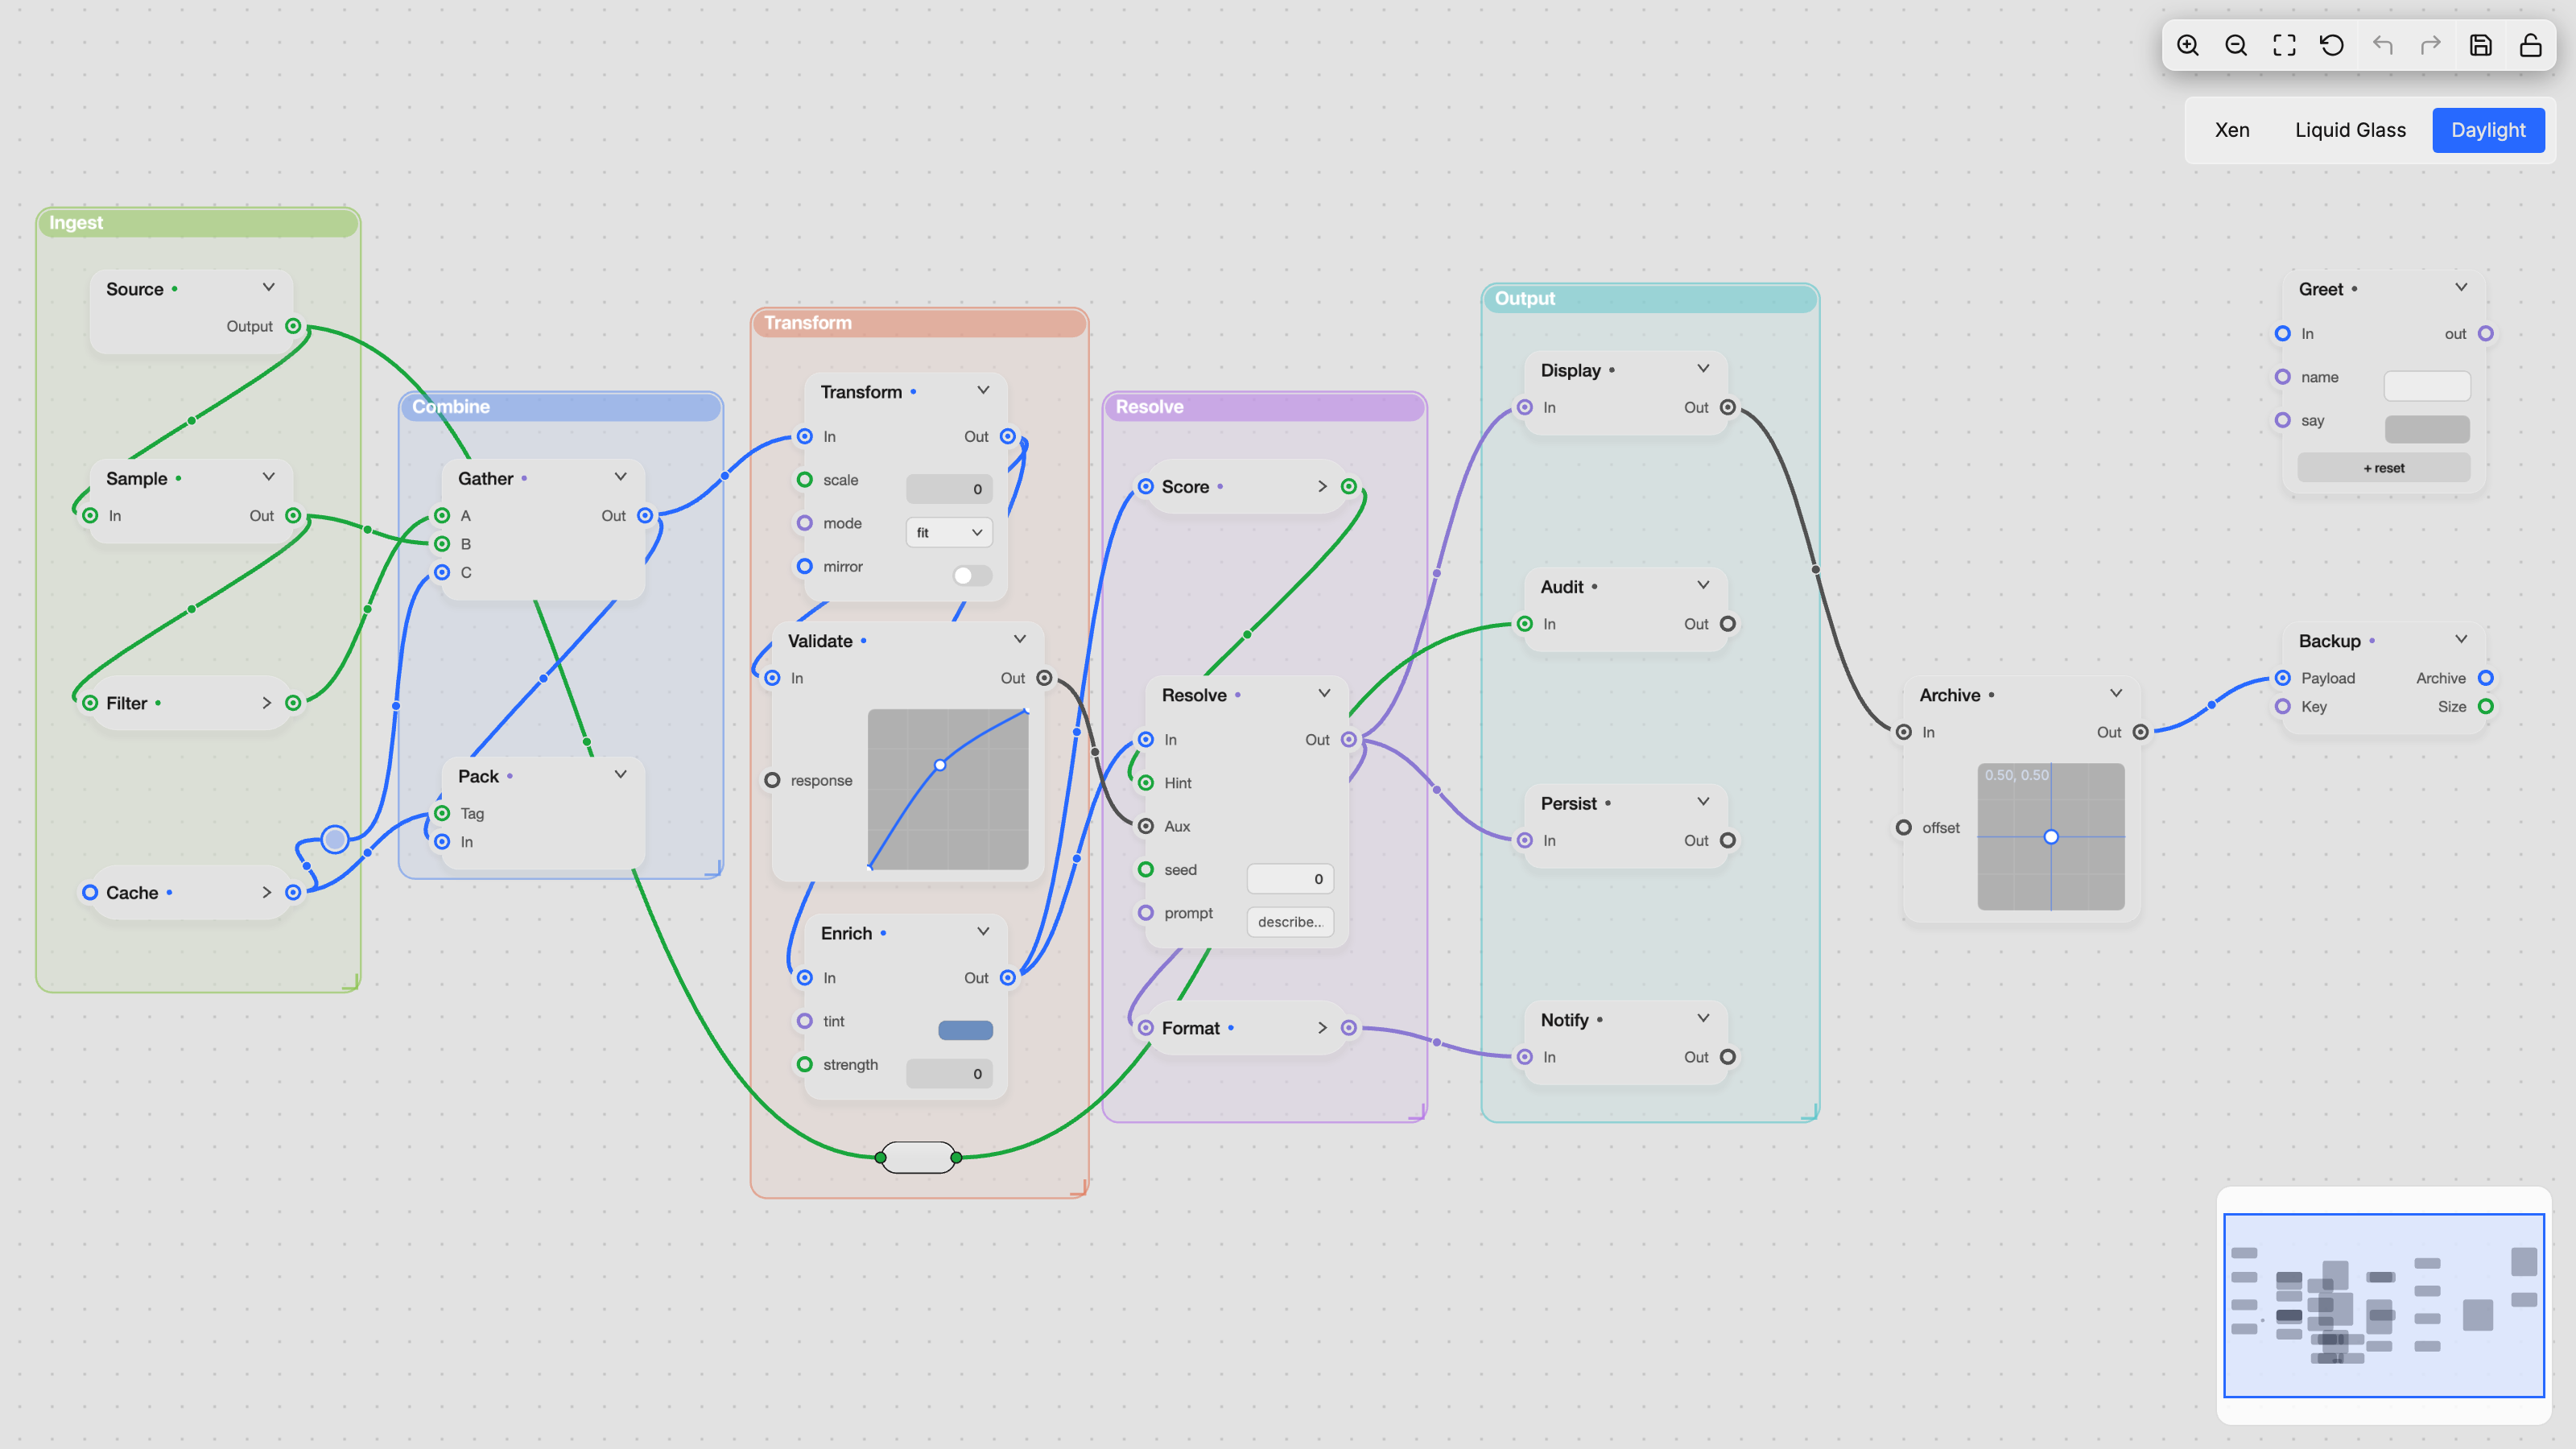Screen dimensions: 2576x1449
Task: Click the tint color swatch in Enrich
Action: click(x=965, y=1030)
